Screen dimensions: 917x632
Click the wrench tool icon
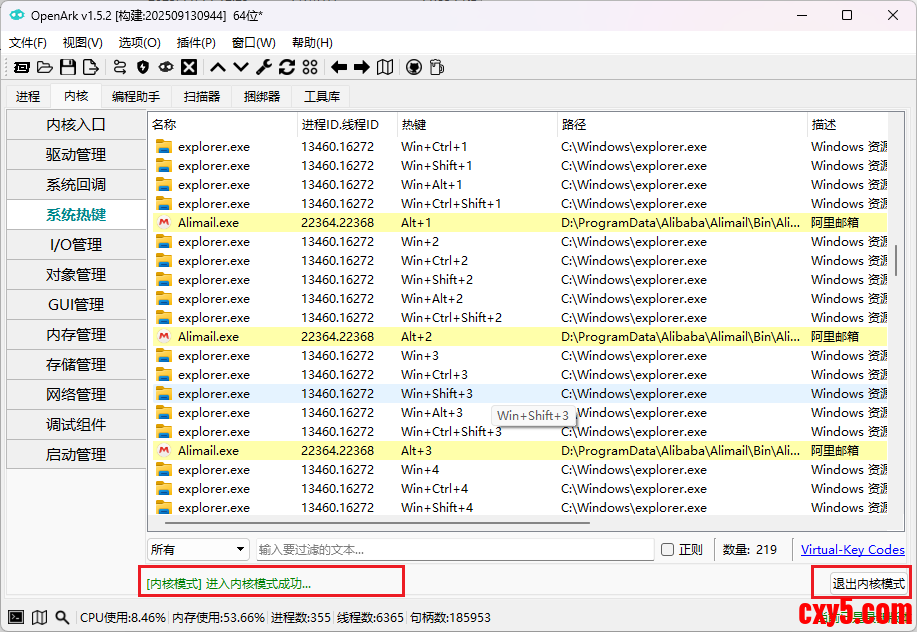[x=264, y=67]
